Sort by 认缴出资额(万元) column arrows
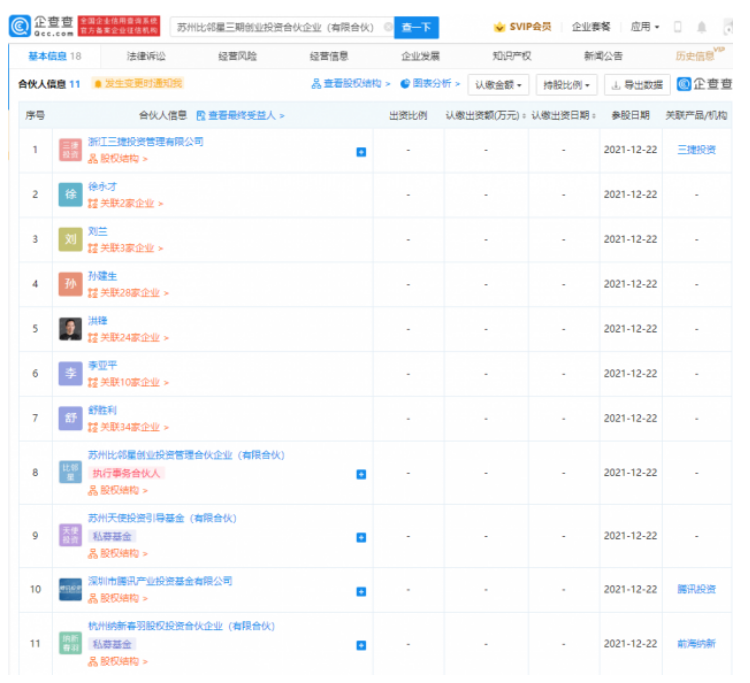The height and width of the screenshot is (683, 750). point(524,116)
